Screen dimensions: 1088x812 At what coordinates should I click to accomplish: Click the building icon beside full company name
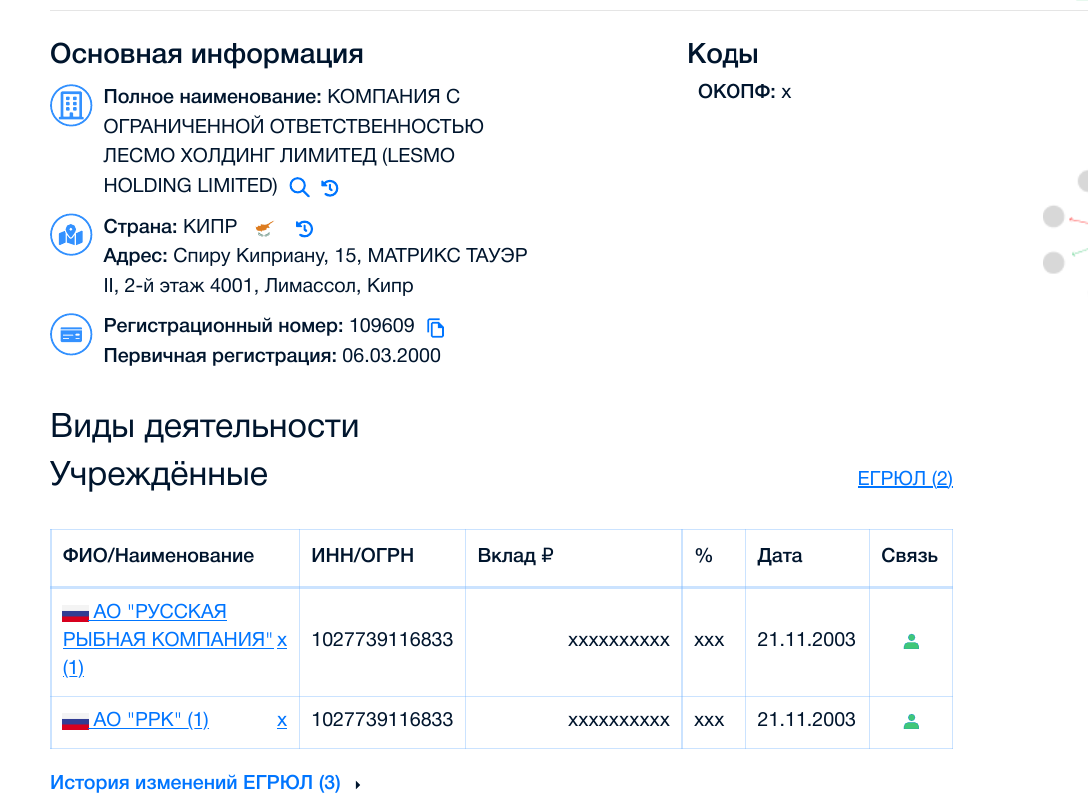coord(70,105)
